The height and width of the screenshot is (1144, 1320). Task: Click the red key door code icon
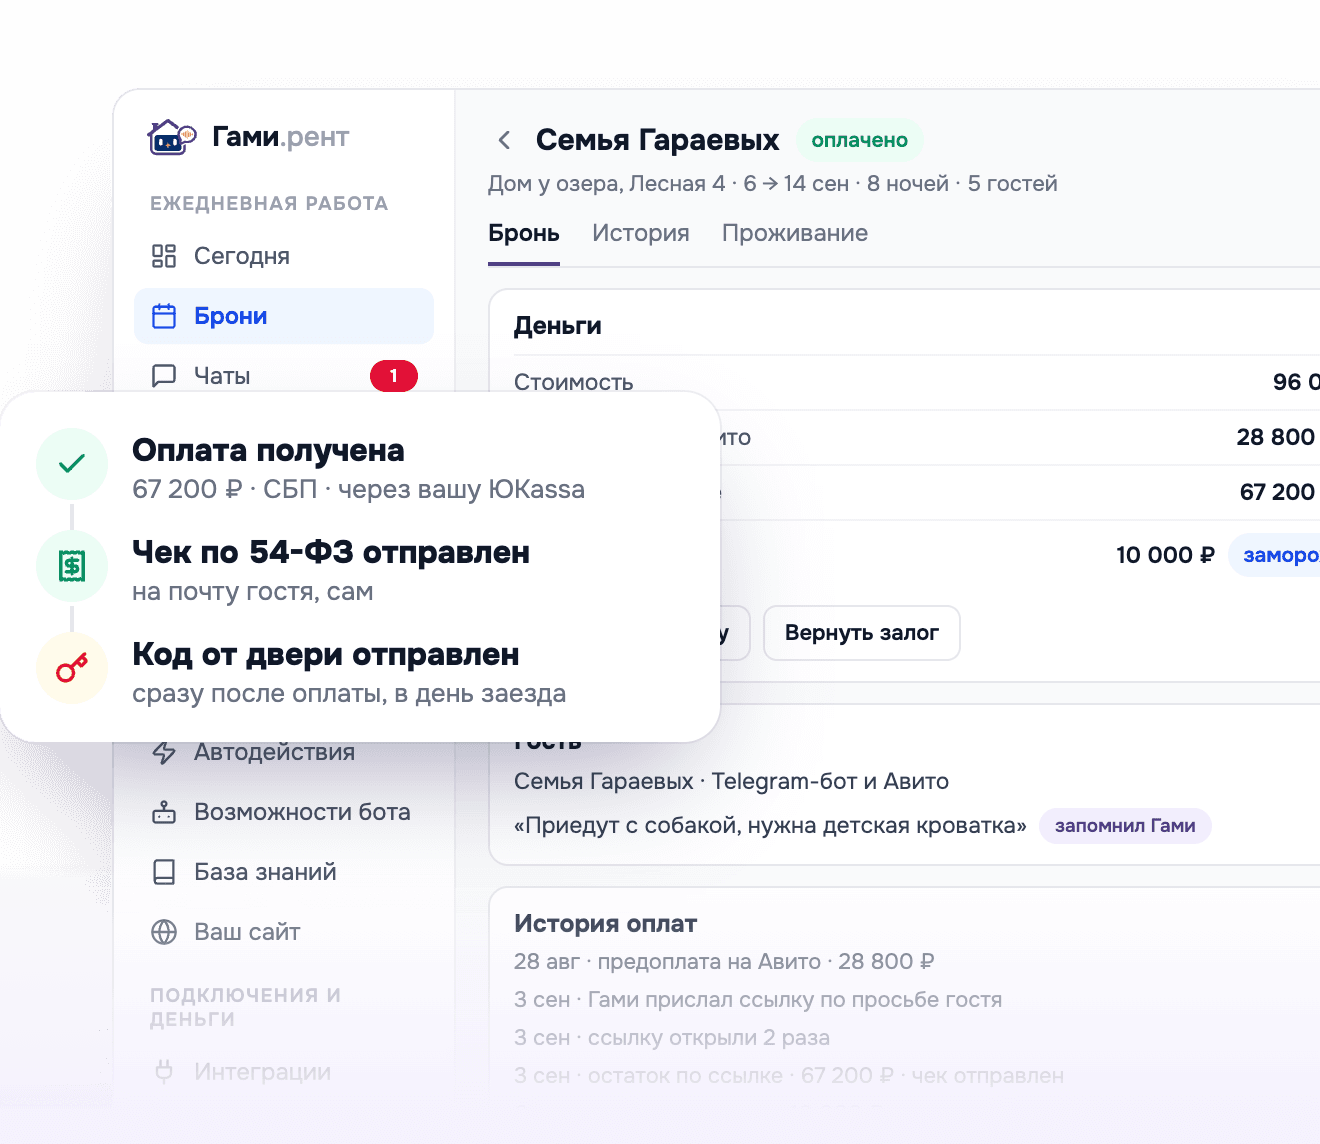point(72,668)
